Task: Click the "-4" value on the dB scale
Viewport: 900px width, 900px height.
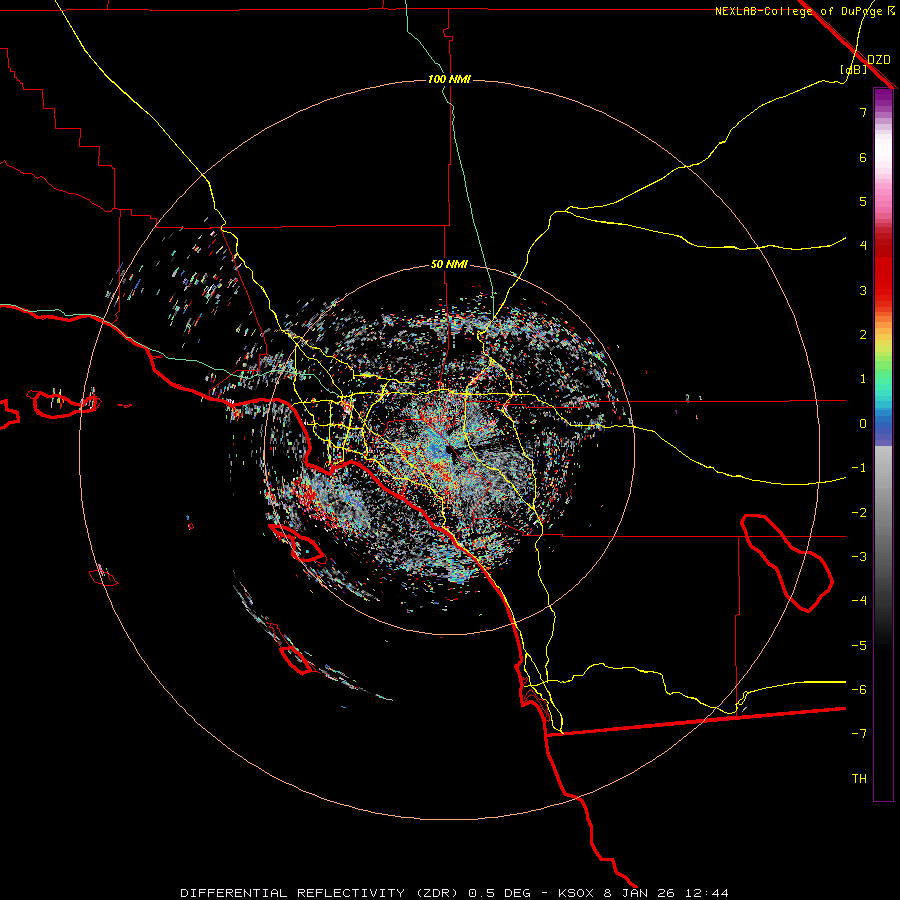Action: pyautogui.click(x=859, y=600)
